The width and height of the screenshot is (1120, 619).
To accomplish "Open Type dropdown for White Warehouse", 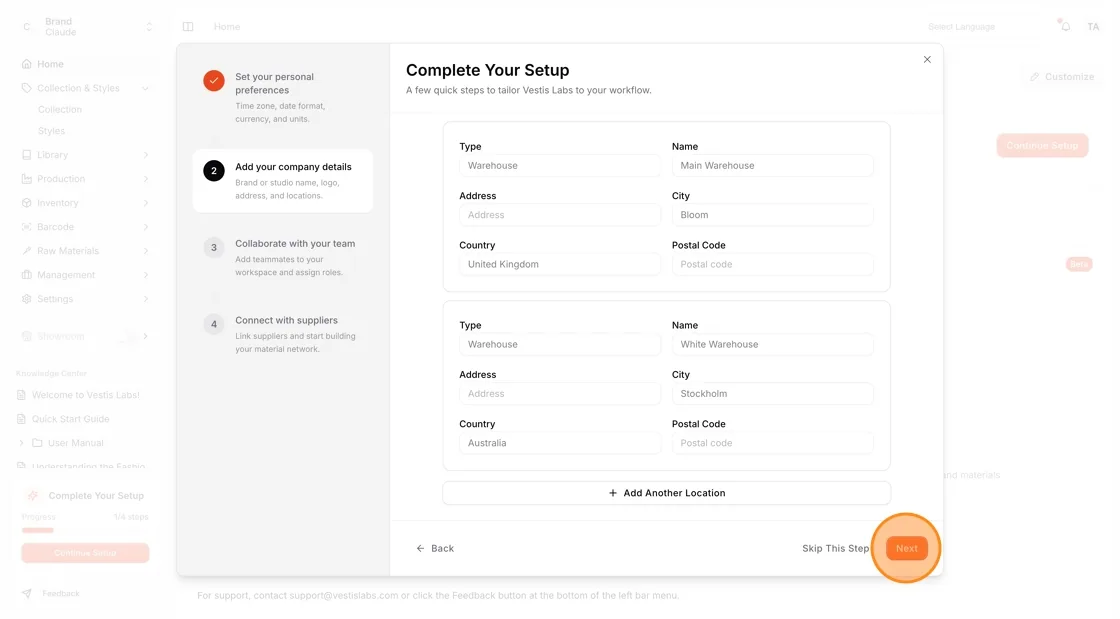I will click(560, 344).
